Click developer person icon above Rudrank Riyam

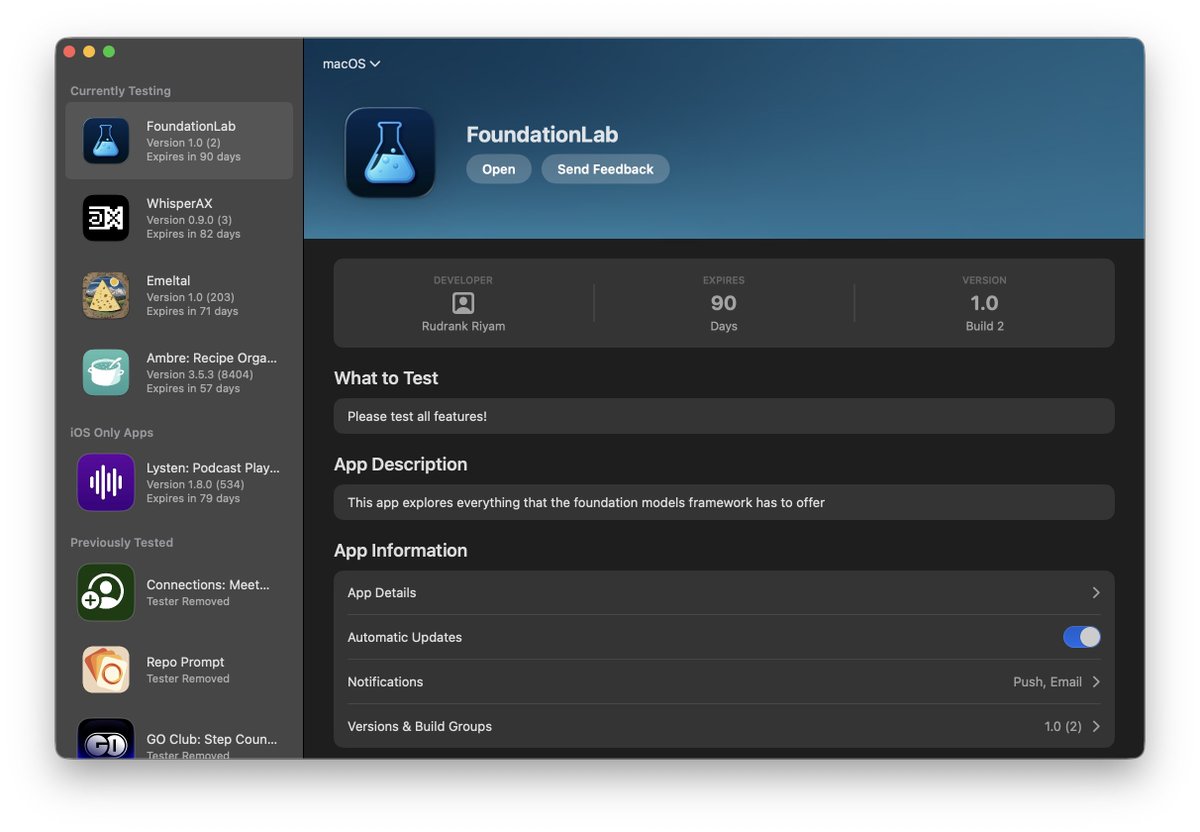coord(463,303)
